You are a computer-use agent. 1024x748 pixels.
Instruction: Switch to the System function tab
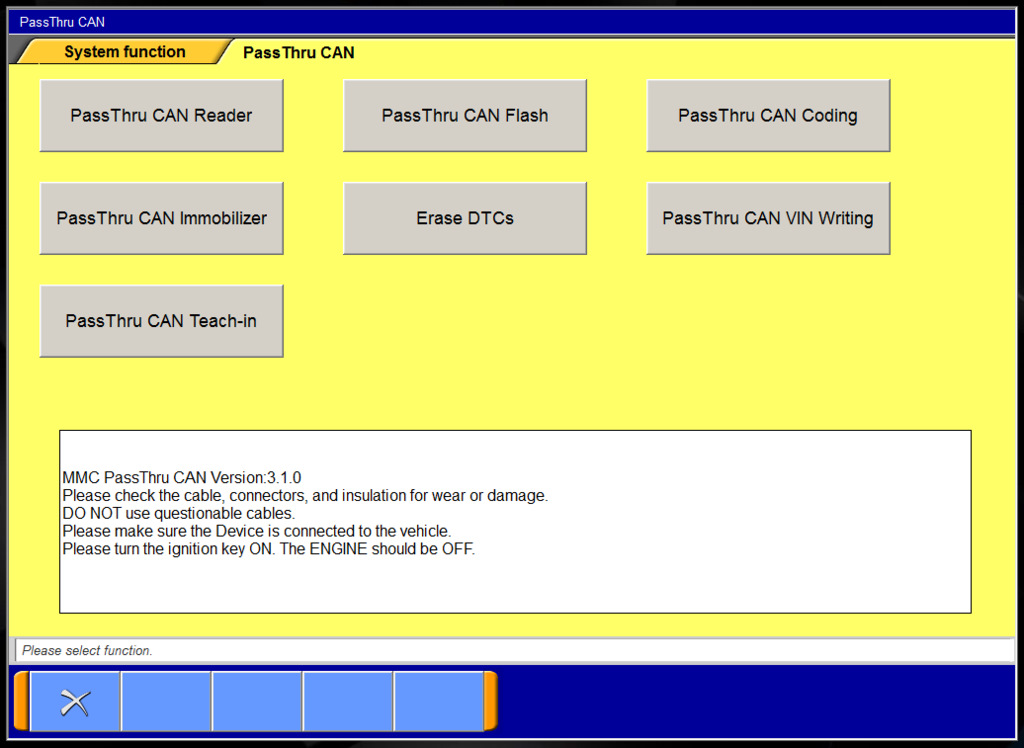(123, 51)
